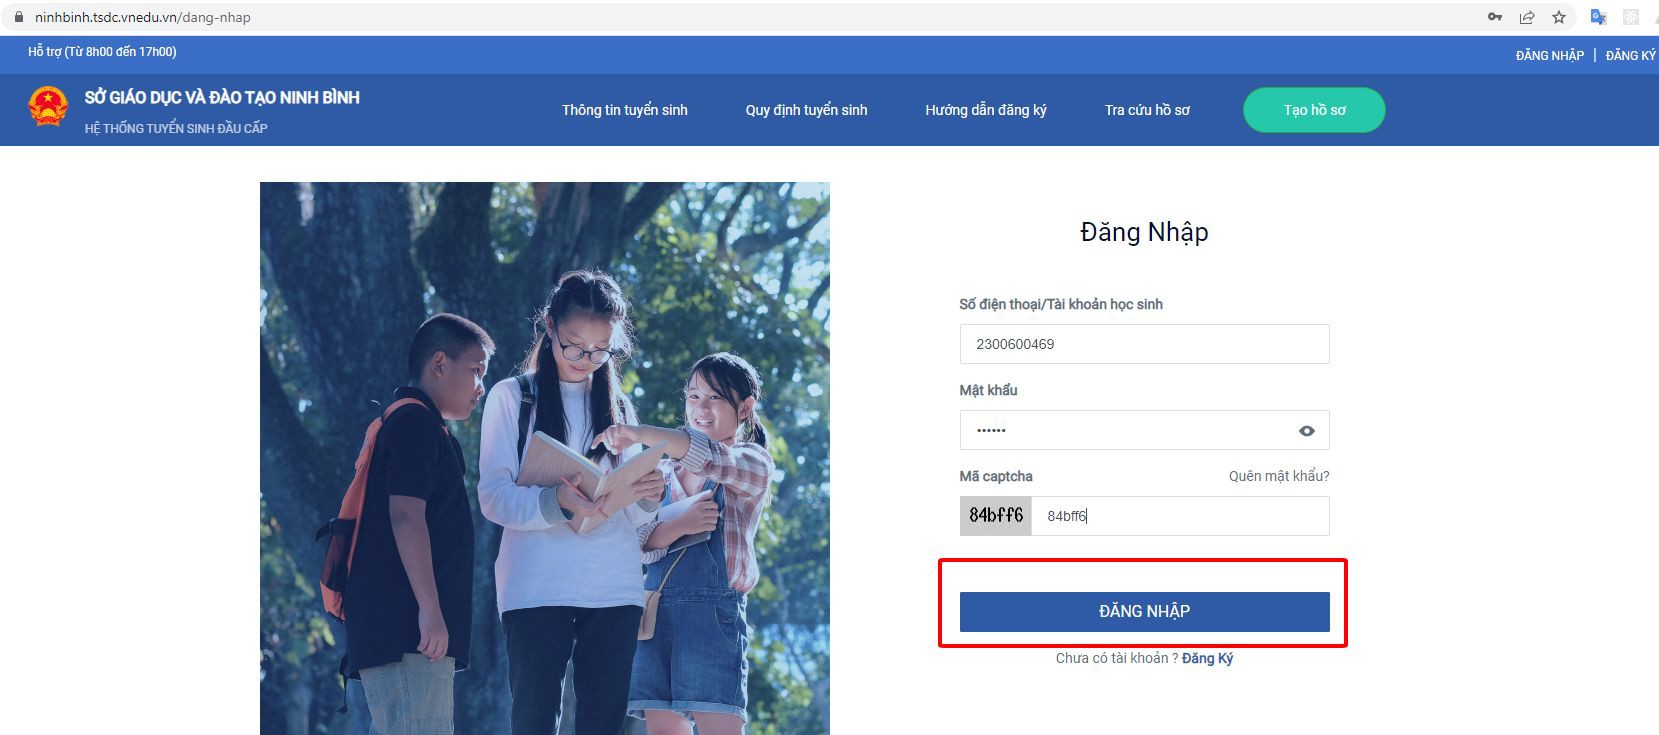Open the Hướng dẫn đăng ký menu
This screenshot has height=735, width=1659.
point(985,110)
